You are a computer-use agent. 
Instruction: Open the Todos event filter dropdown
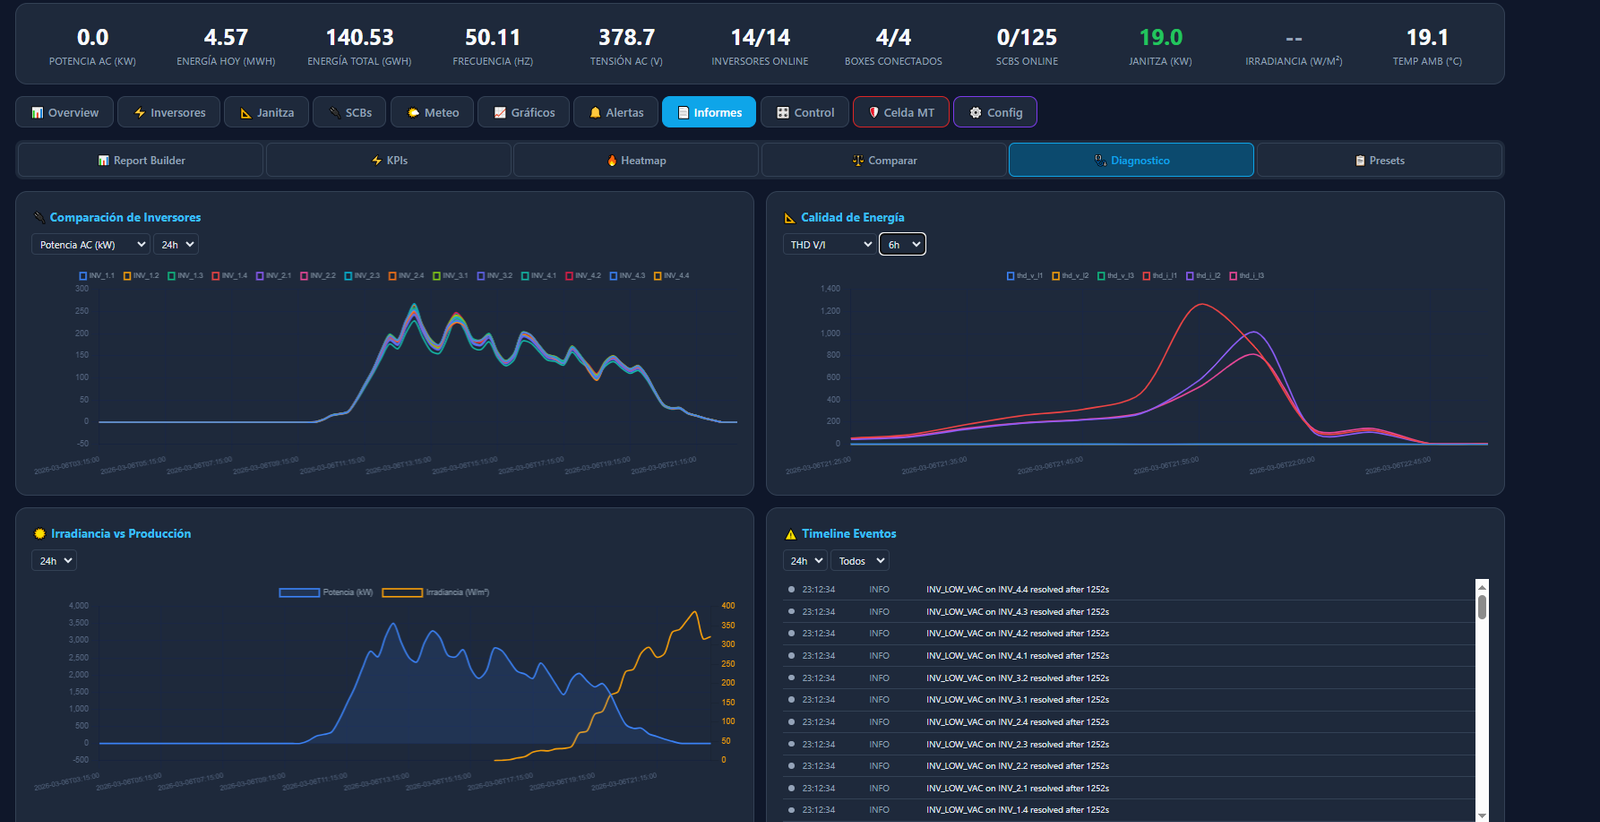(860, 561)
